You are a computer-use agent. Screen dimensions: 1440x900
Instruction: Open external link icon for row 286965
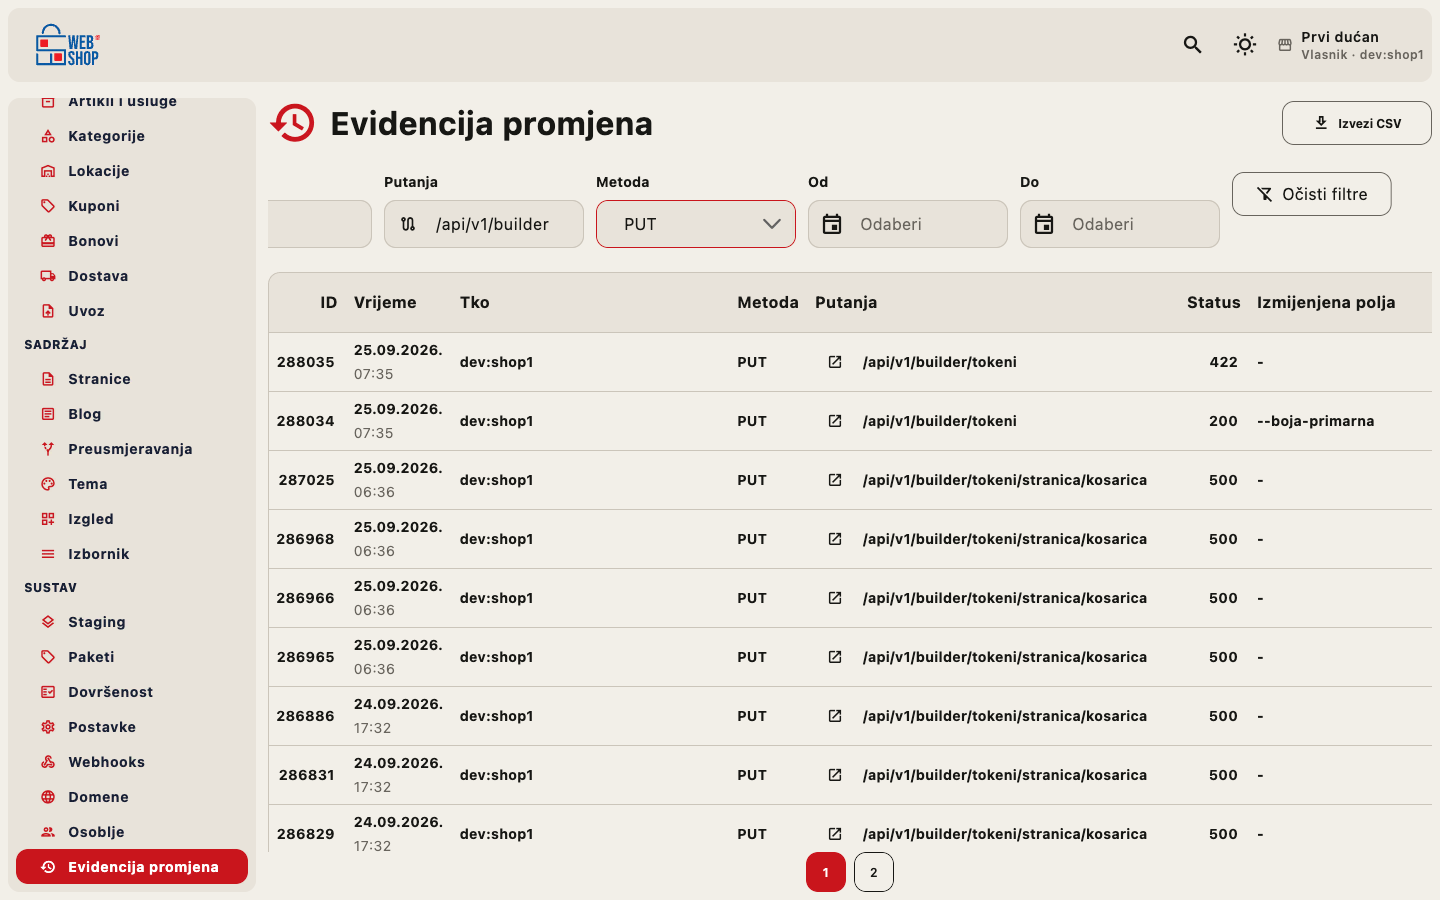pos(835,657)
